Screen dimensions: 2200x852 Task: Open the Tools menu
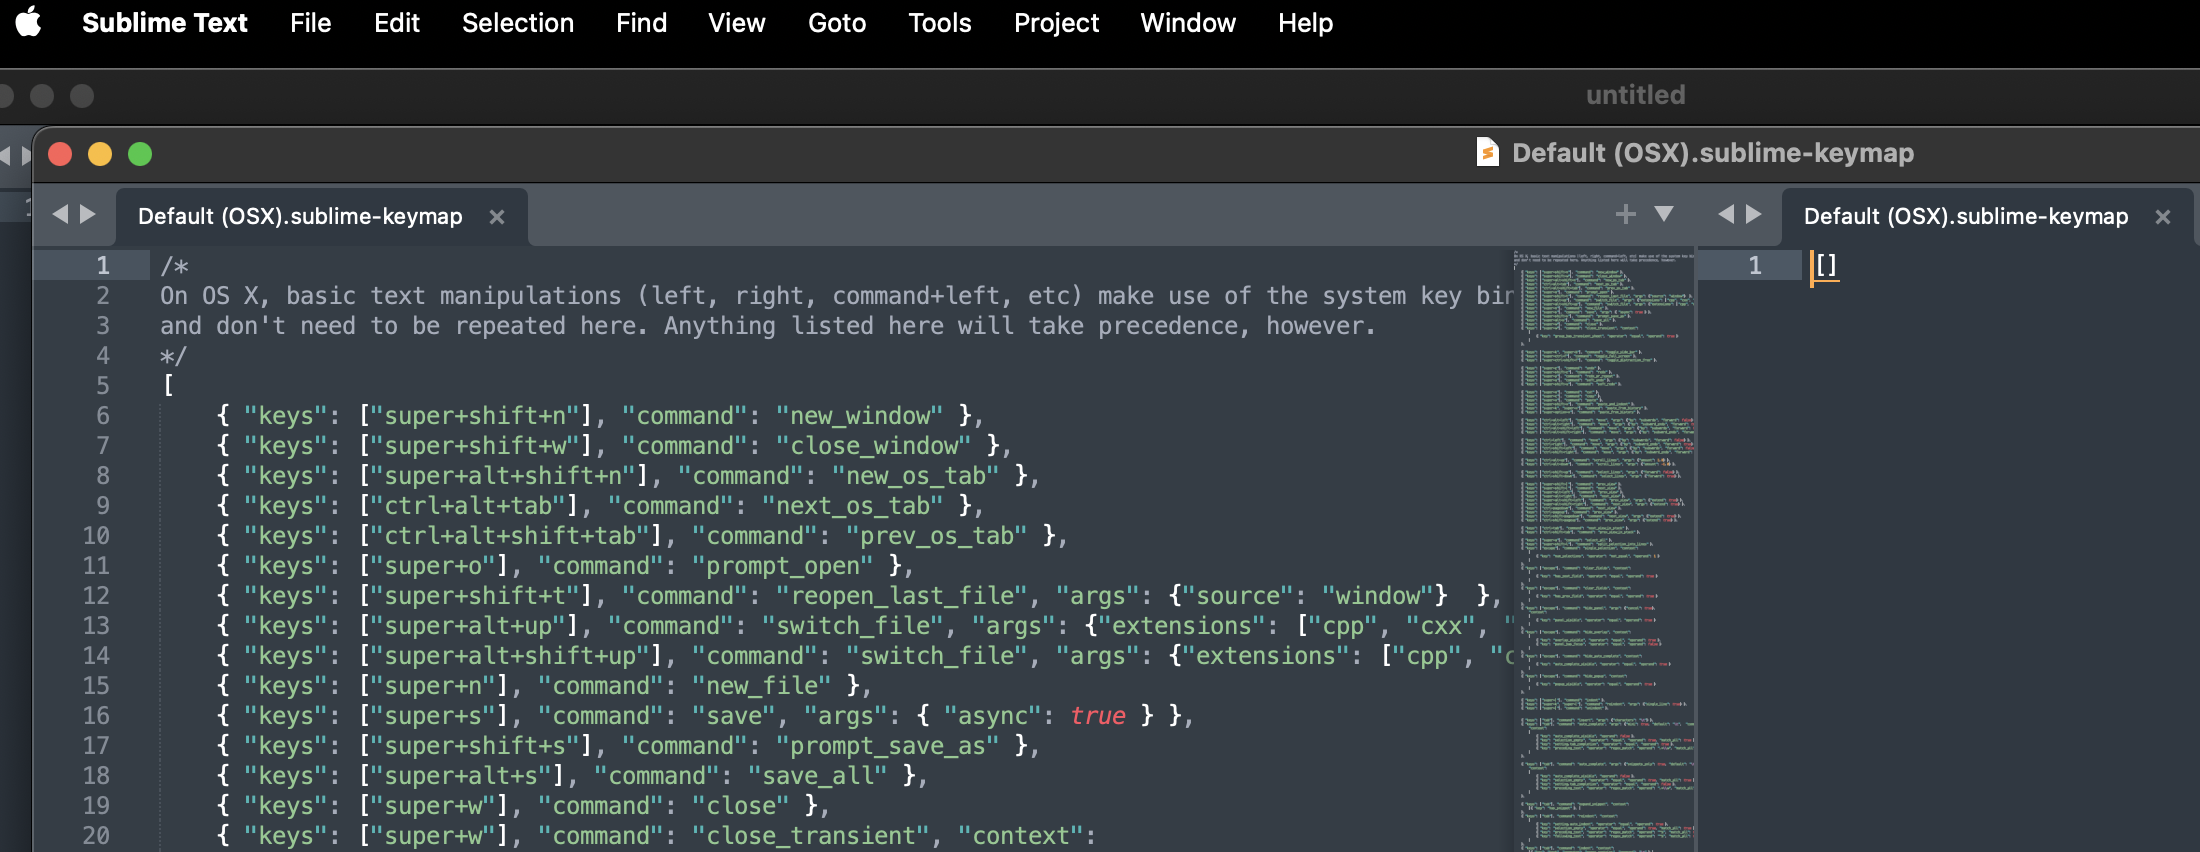pyautogui.click(x=939, y=23)
